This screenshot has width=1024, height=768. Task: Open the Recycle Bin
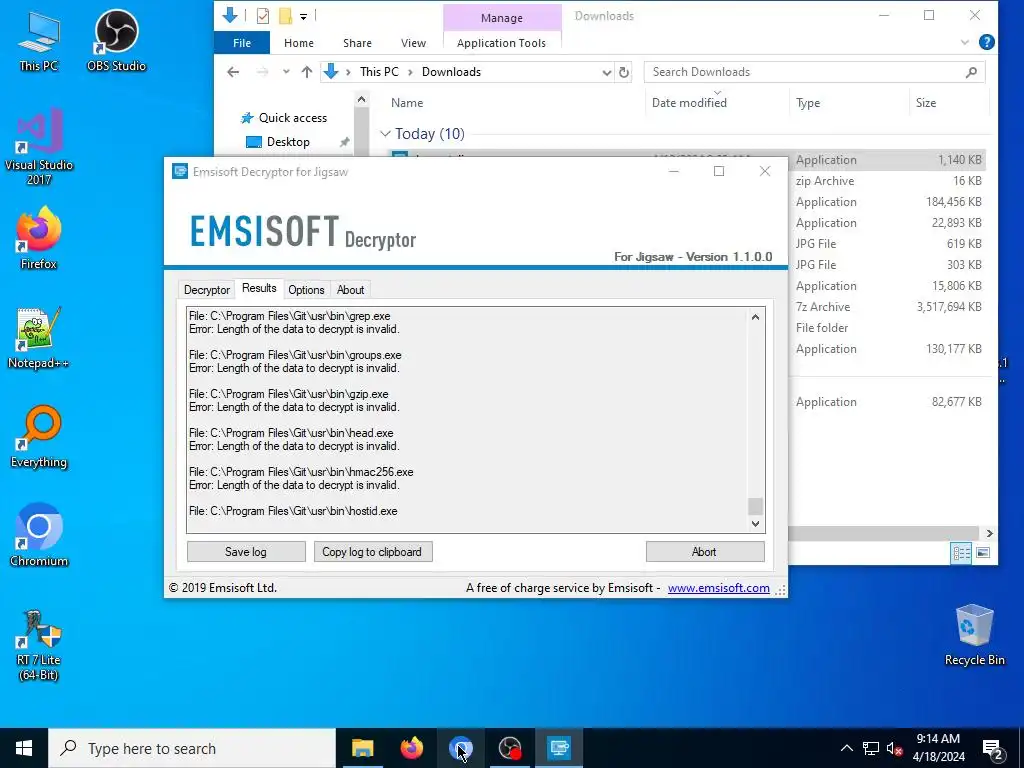[974, 635]
